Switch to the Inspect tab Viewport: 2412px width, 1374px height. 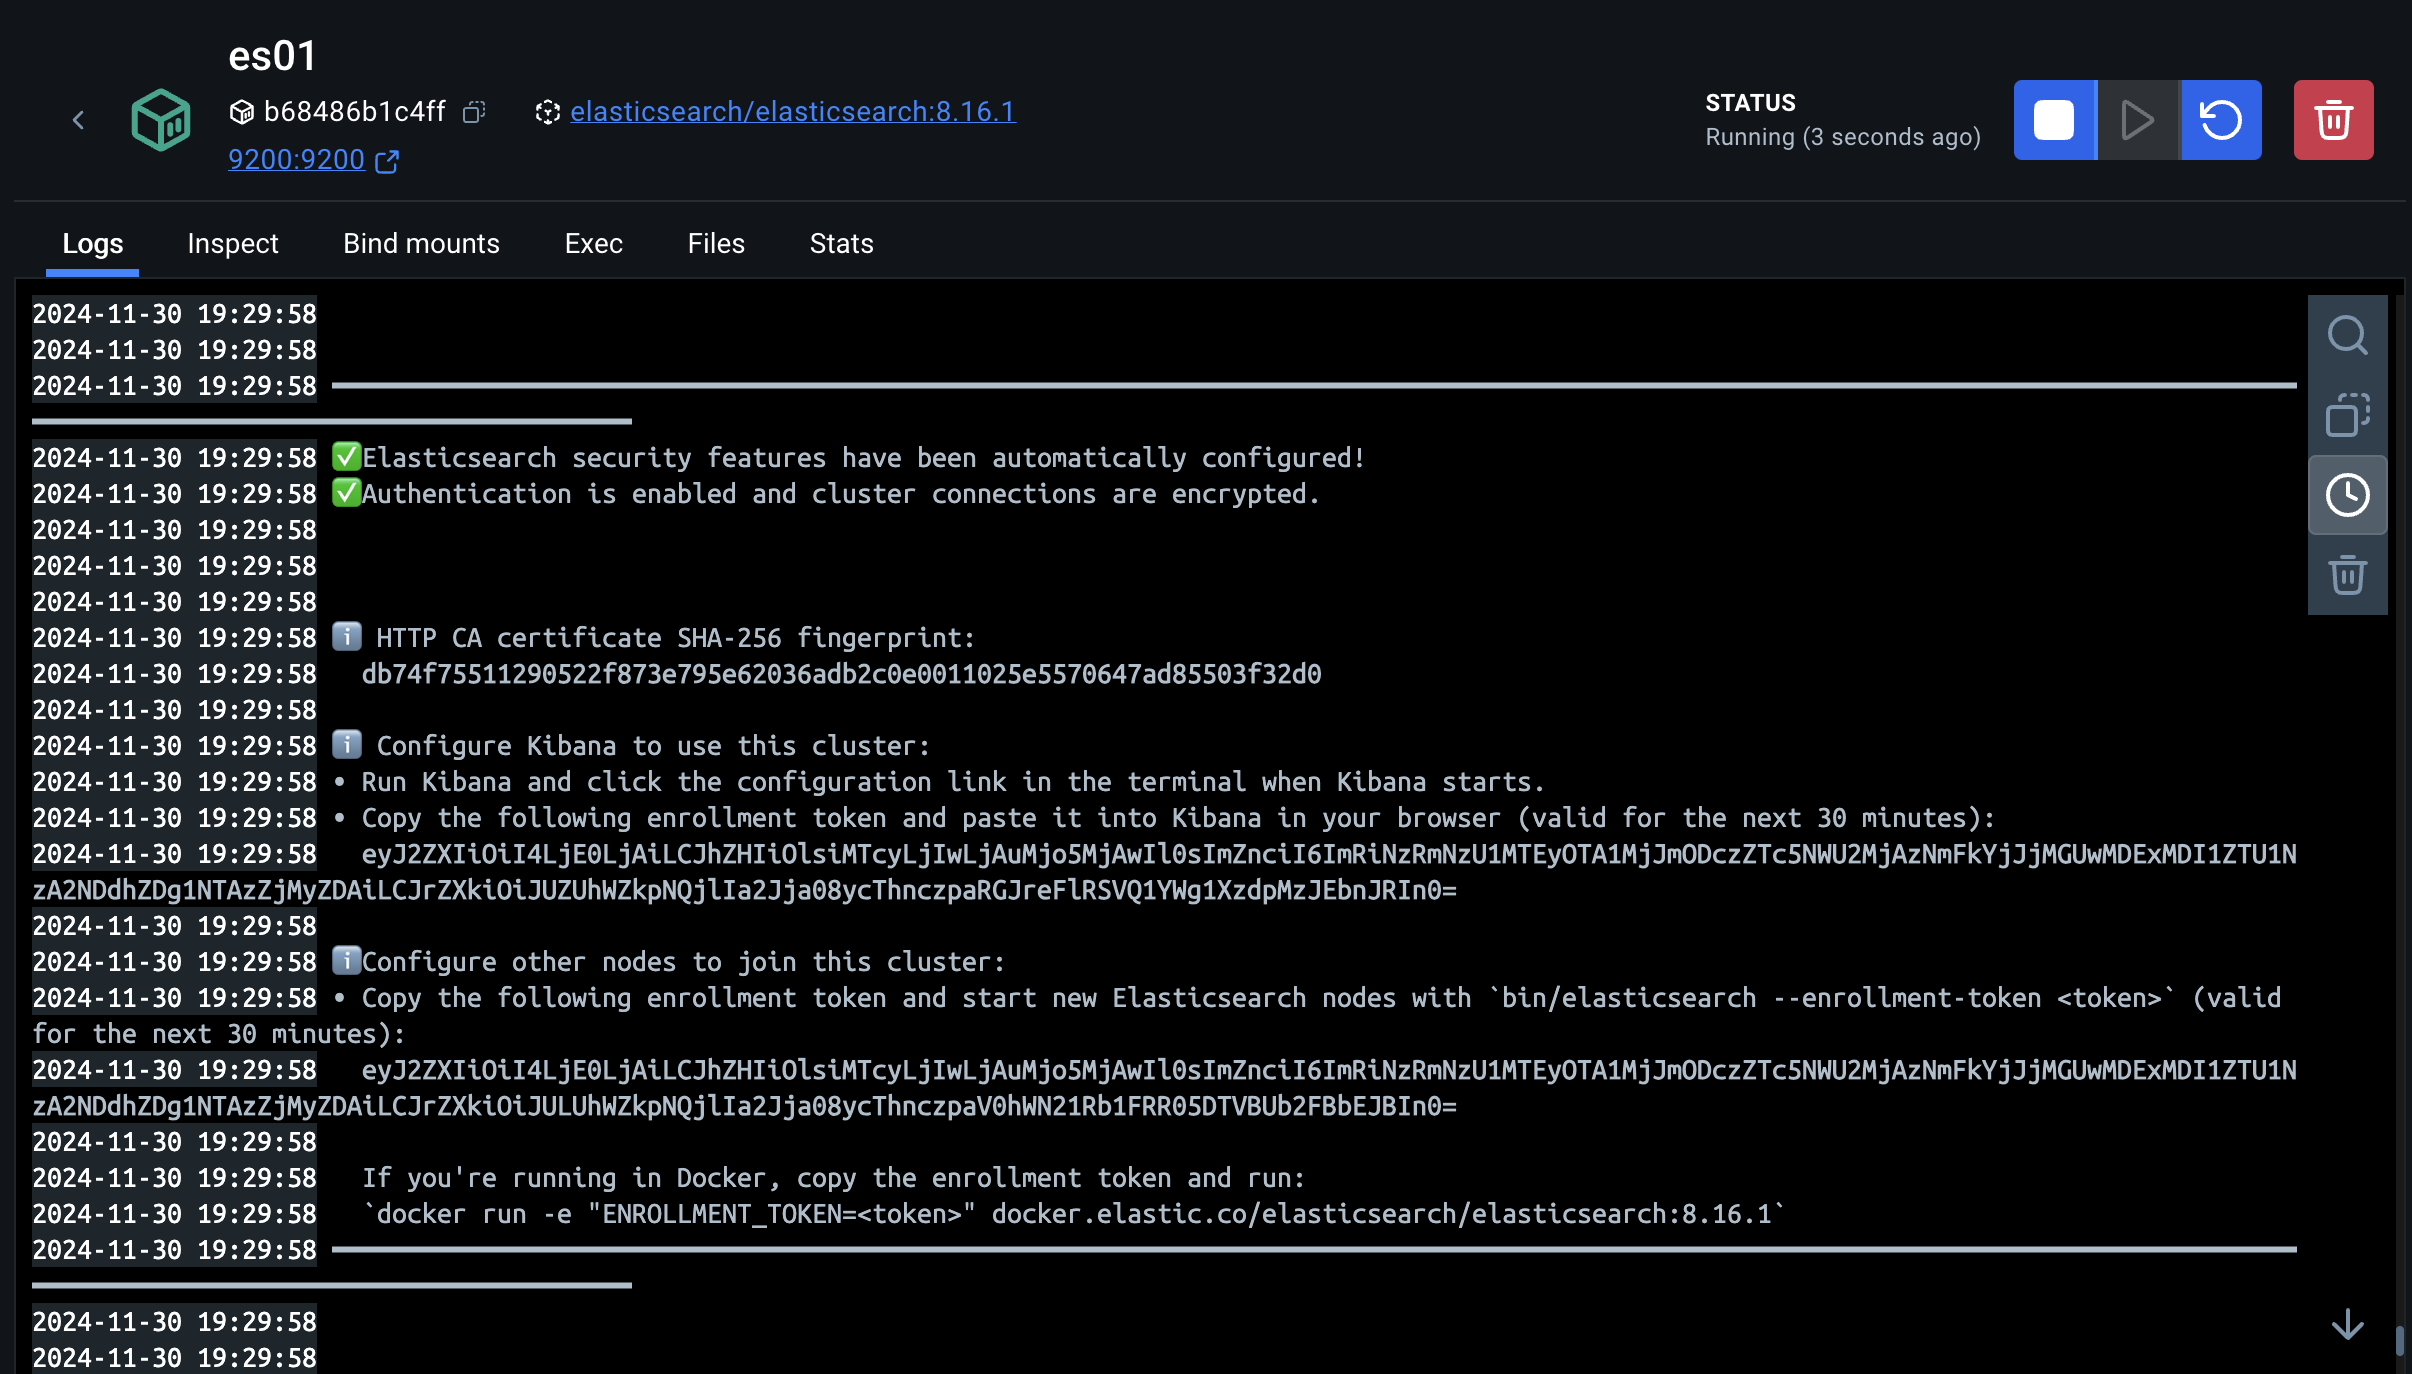[x=232, y=243]
